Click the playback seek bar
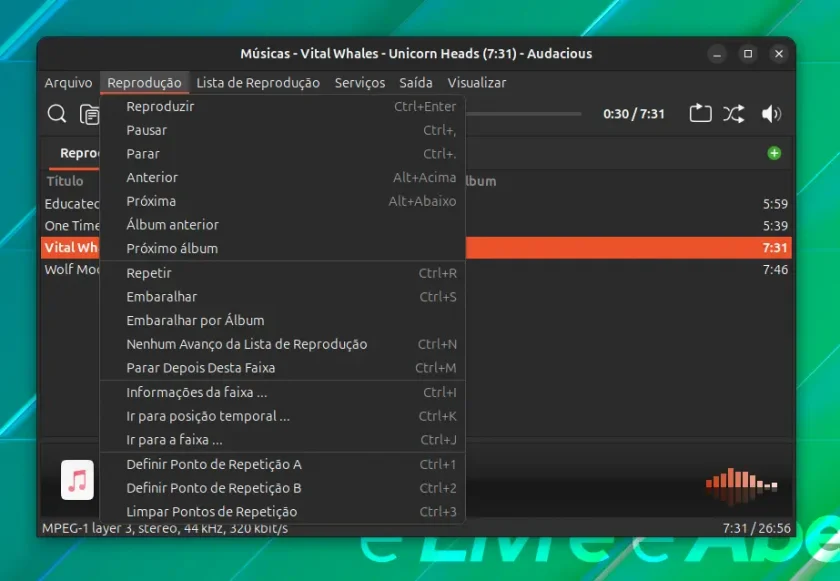840x581 pixels. [x=523, y=114]
